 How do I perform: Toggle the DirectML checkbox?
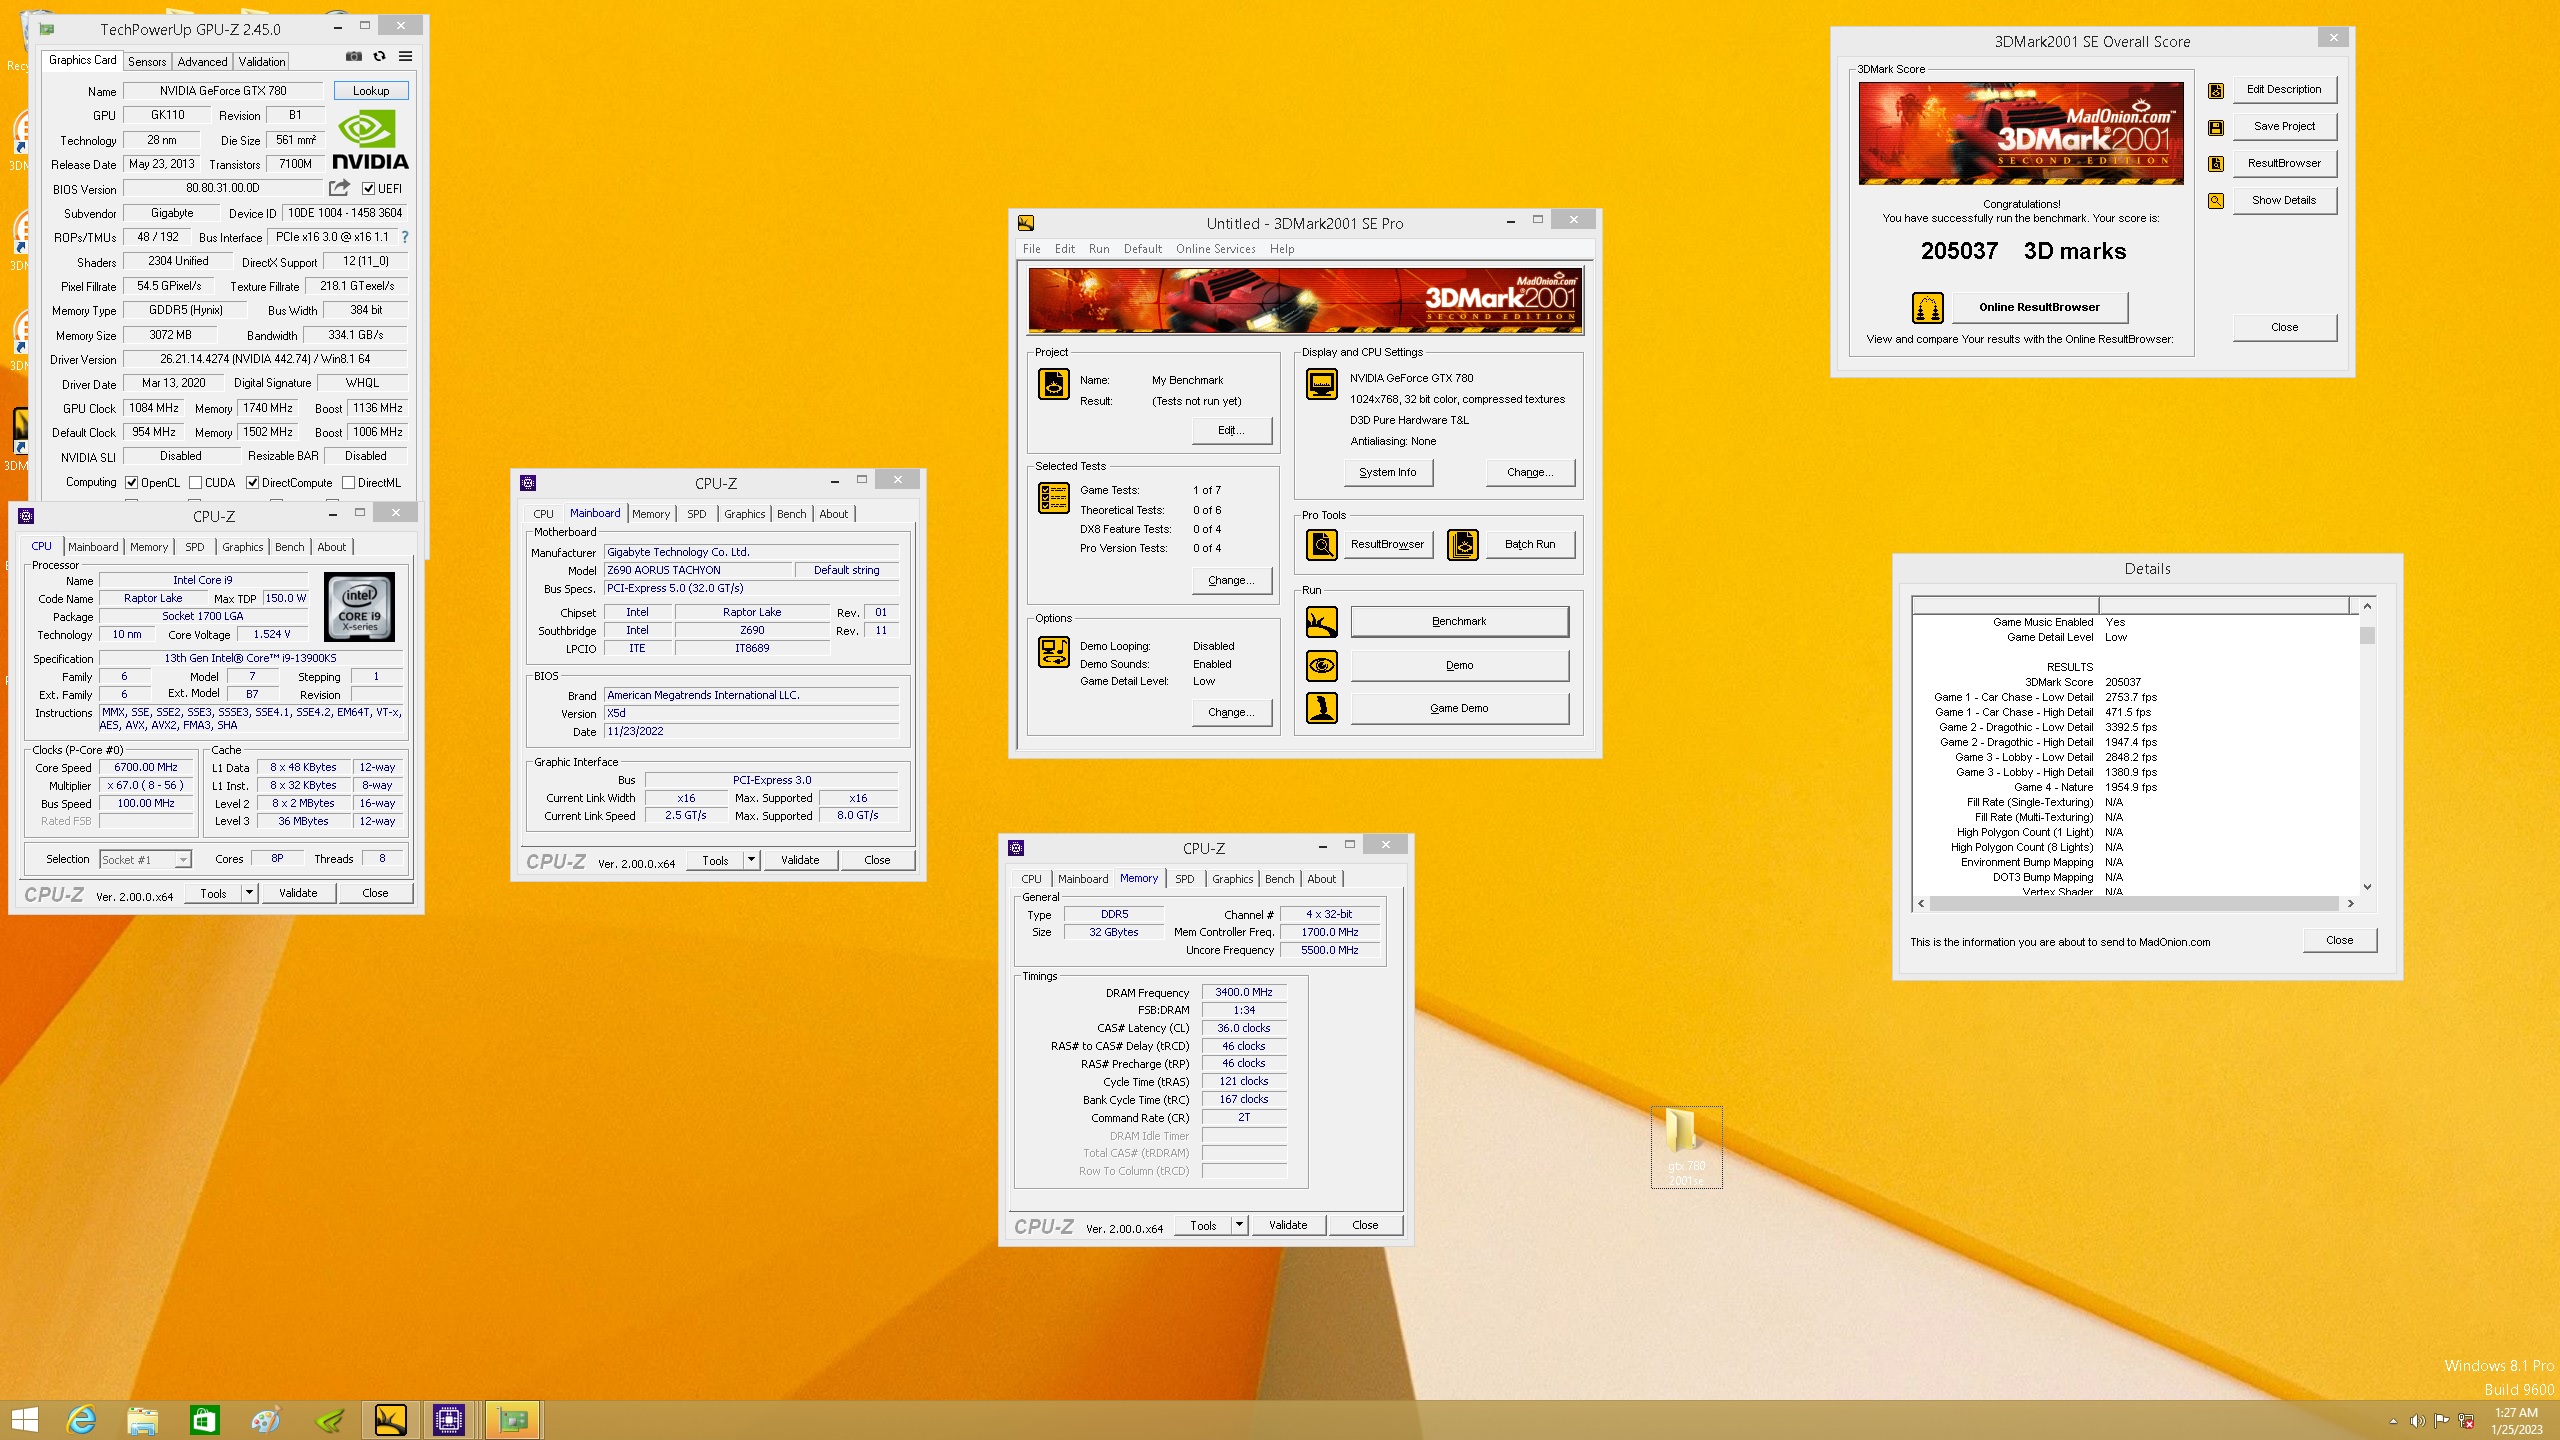tap(348, 483)
